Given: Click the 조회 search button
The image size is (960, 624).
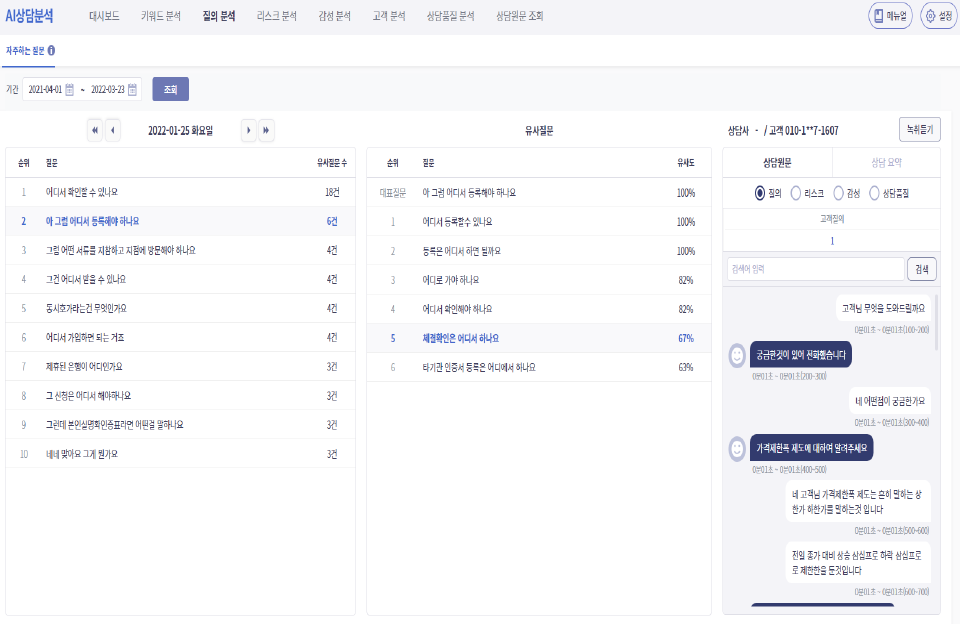Looking at the screenshot, I should pyautogui.click(x=170, y=89).
